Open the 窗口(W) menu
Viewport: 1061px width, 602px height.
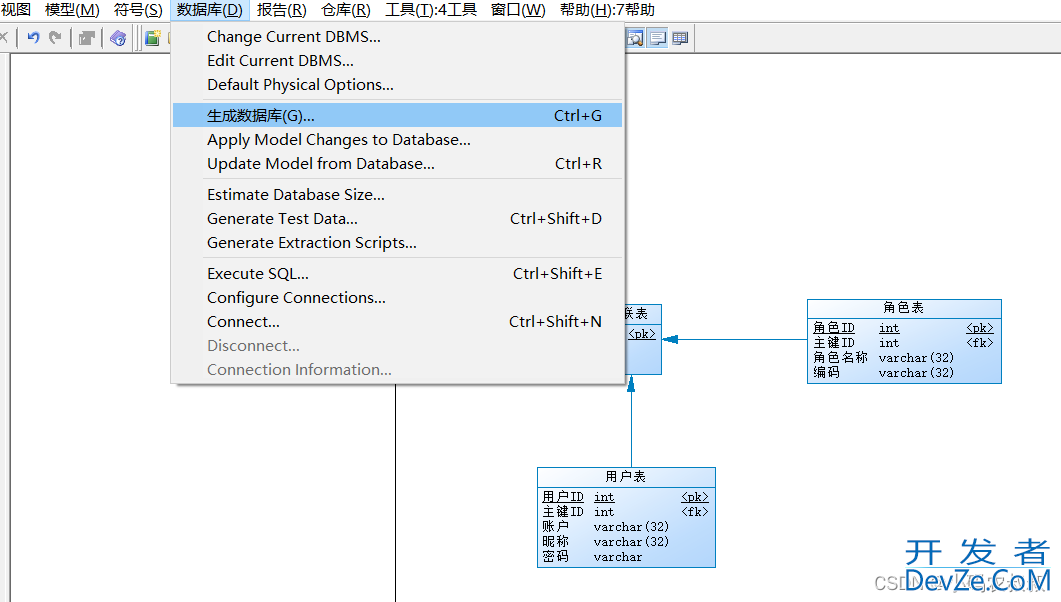click(518, 10)
